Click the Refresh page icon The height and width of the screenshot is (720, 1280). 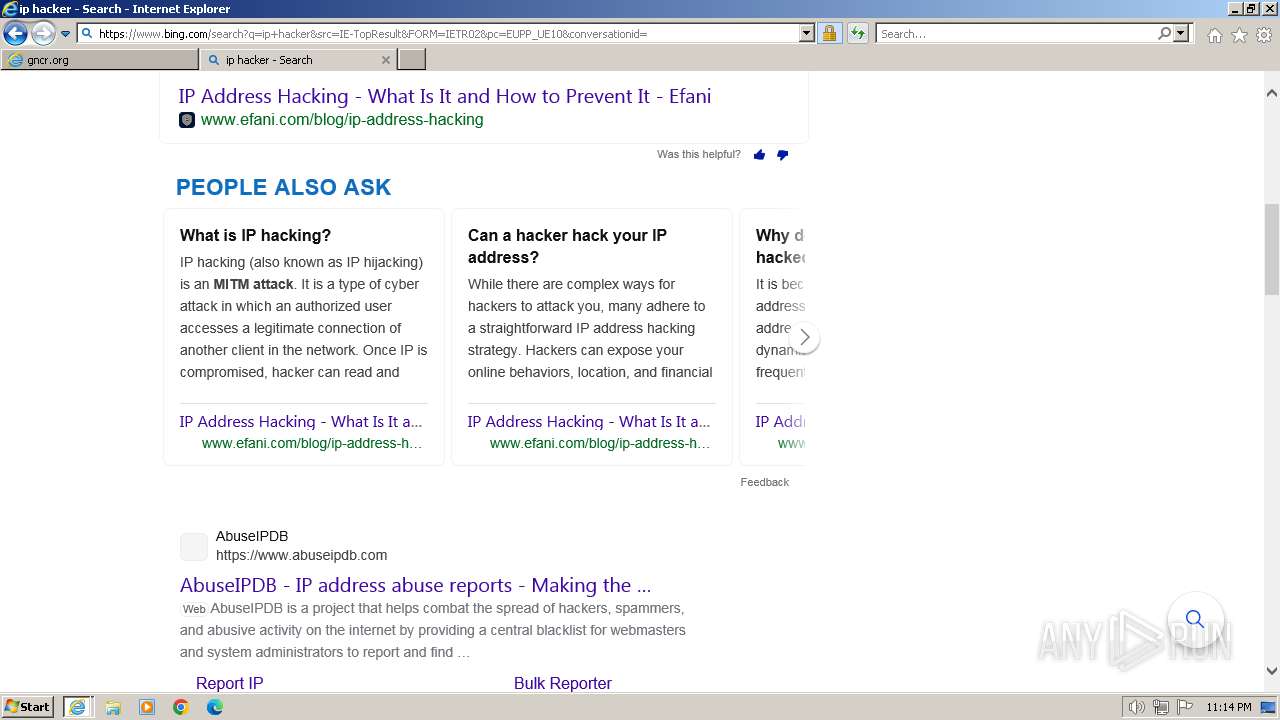tap(857, 33)
